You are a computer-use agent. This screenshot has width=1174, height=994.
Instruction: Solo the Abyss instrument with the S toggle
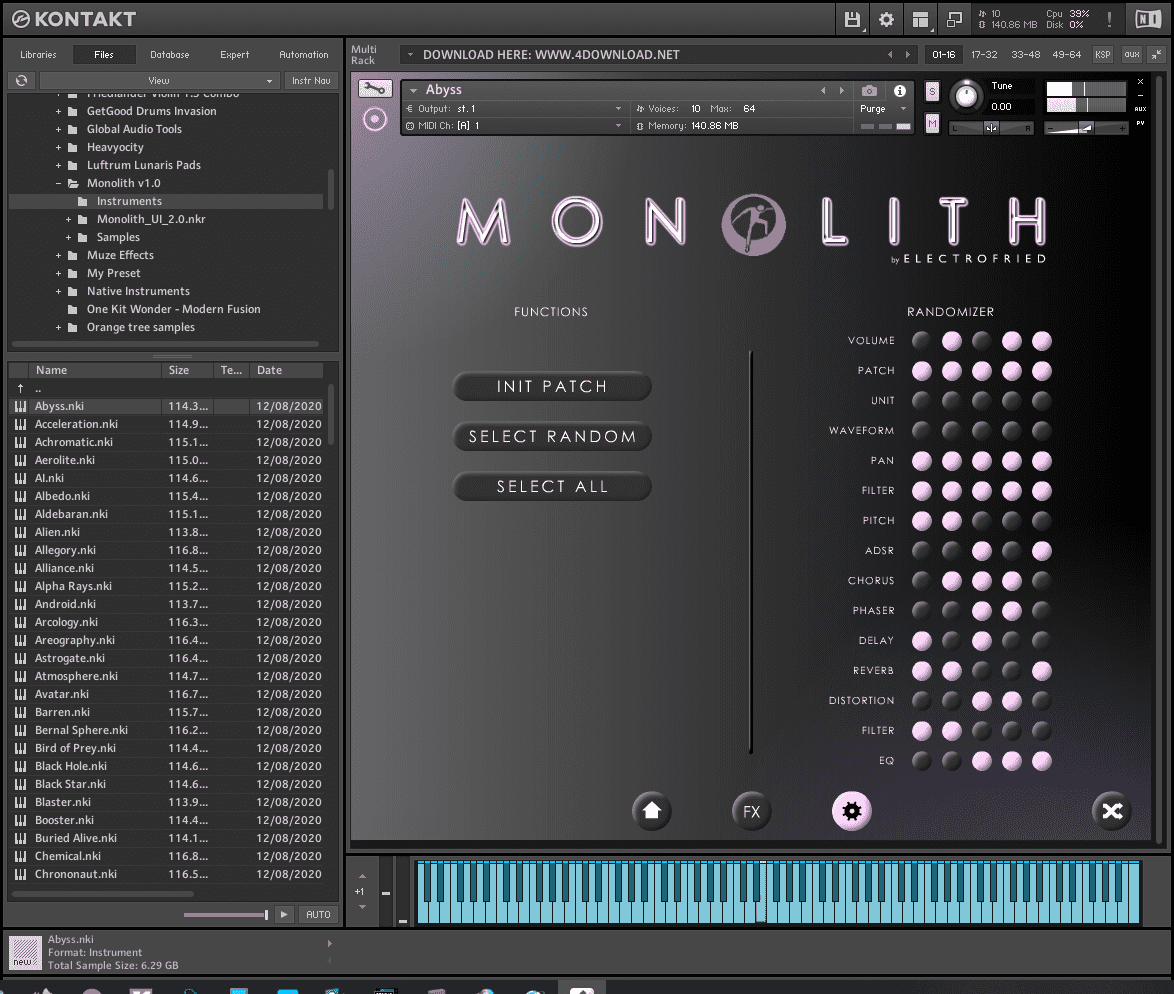tap(931, 90)
